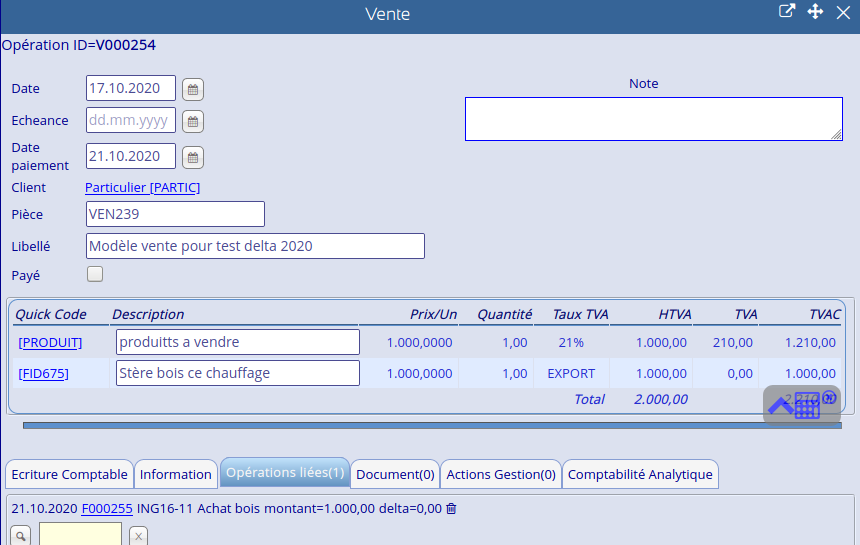Open the Particulier [PARTIC] client link
Image resolution: width=860 pixels, height=545 pixels.
pyautogui.click(x=142, y=188)
